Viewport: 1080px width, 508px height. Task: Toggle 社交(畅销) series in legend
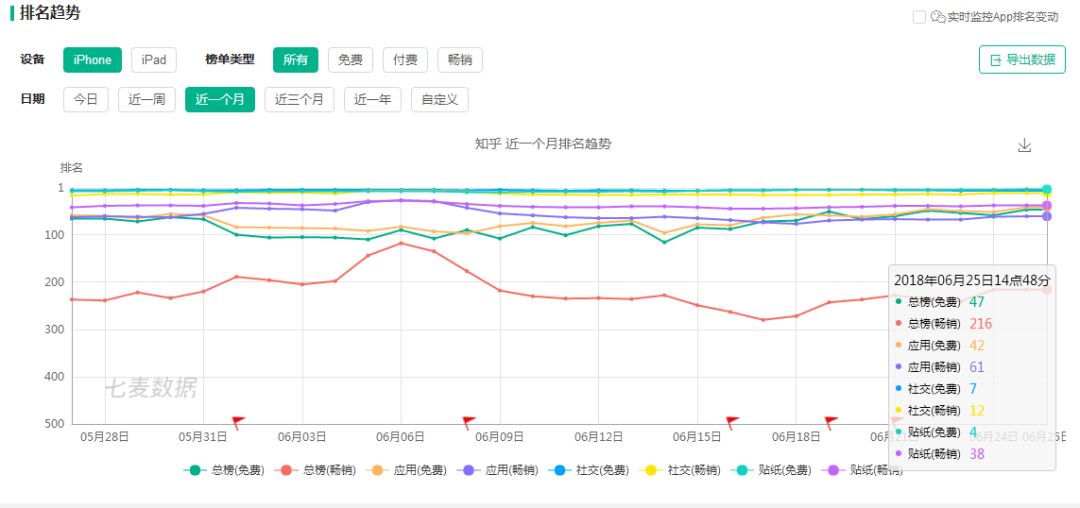[680, 471]
